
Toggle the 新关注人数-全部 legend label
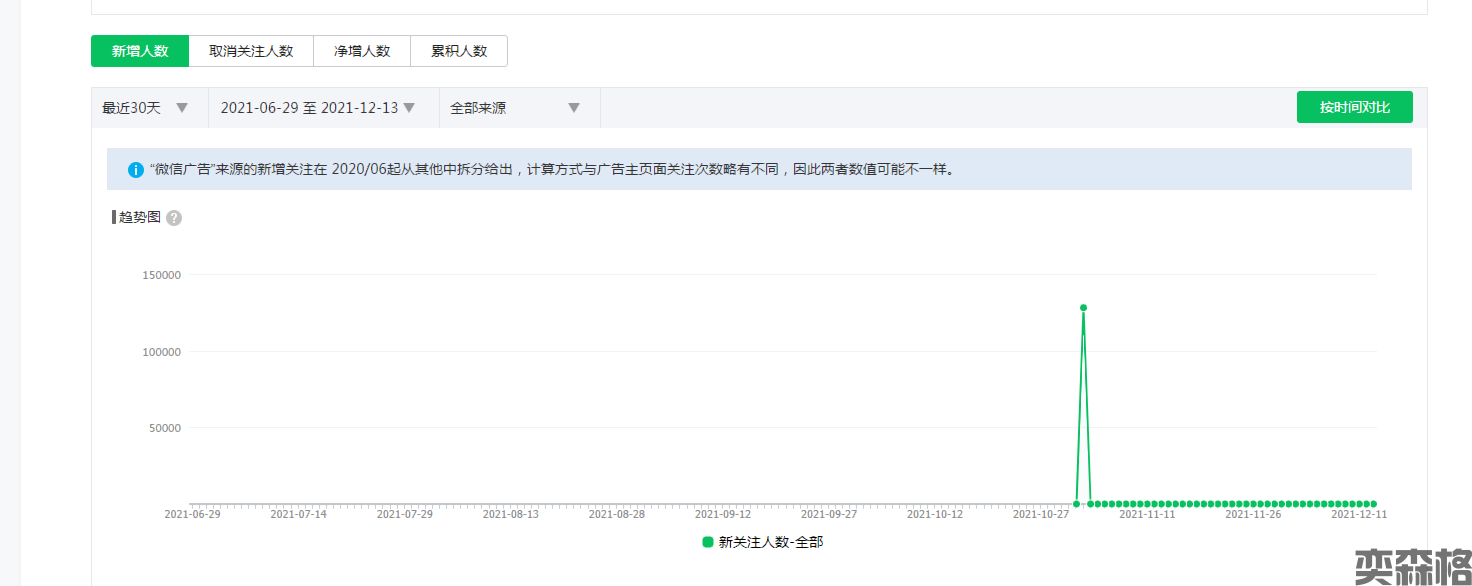click(x=770, y=542)
